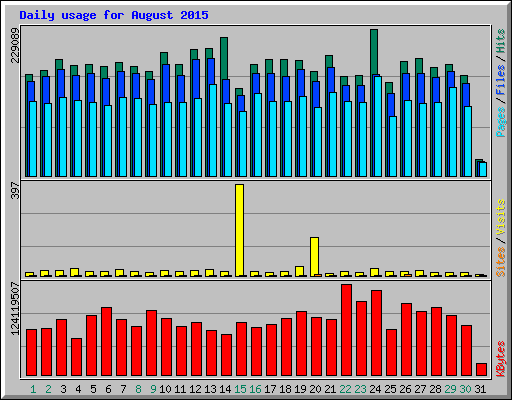Click day 2 on the date axis

(x=48, y=389)
